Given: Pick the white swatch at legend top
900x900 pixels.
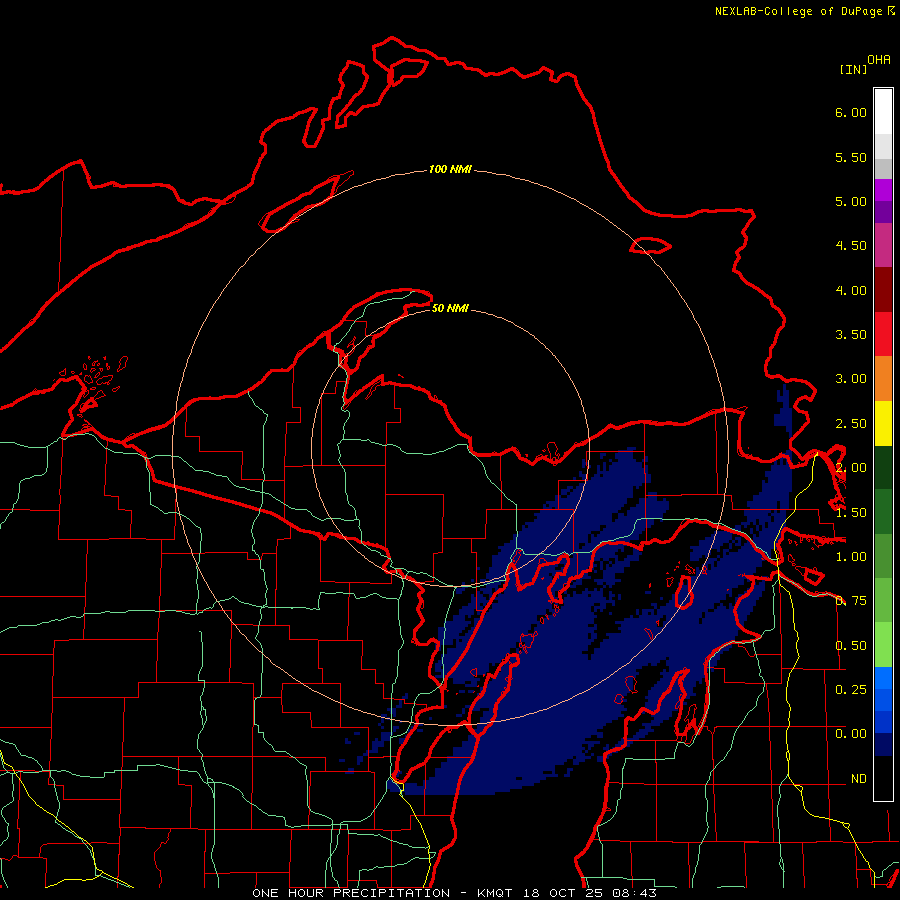Looking at the screenshot, I should coord(883,112).
